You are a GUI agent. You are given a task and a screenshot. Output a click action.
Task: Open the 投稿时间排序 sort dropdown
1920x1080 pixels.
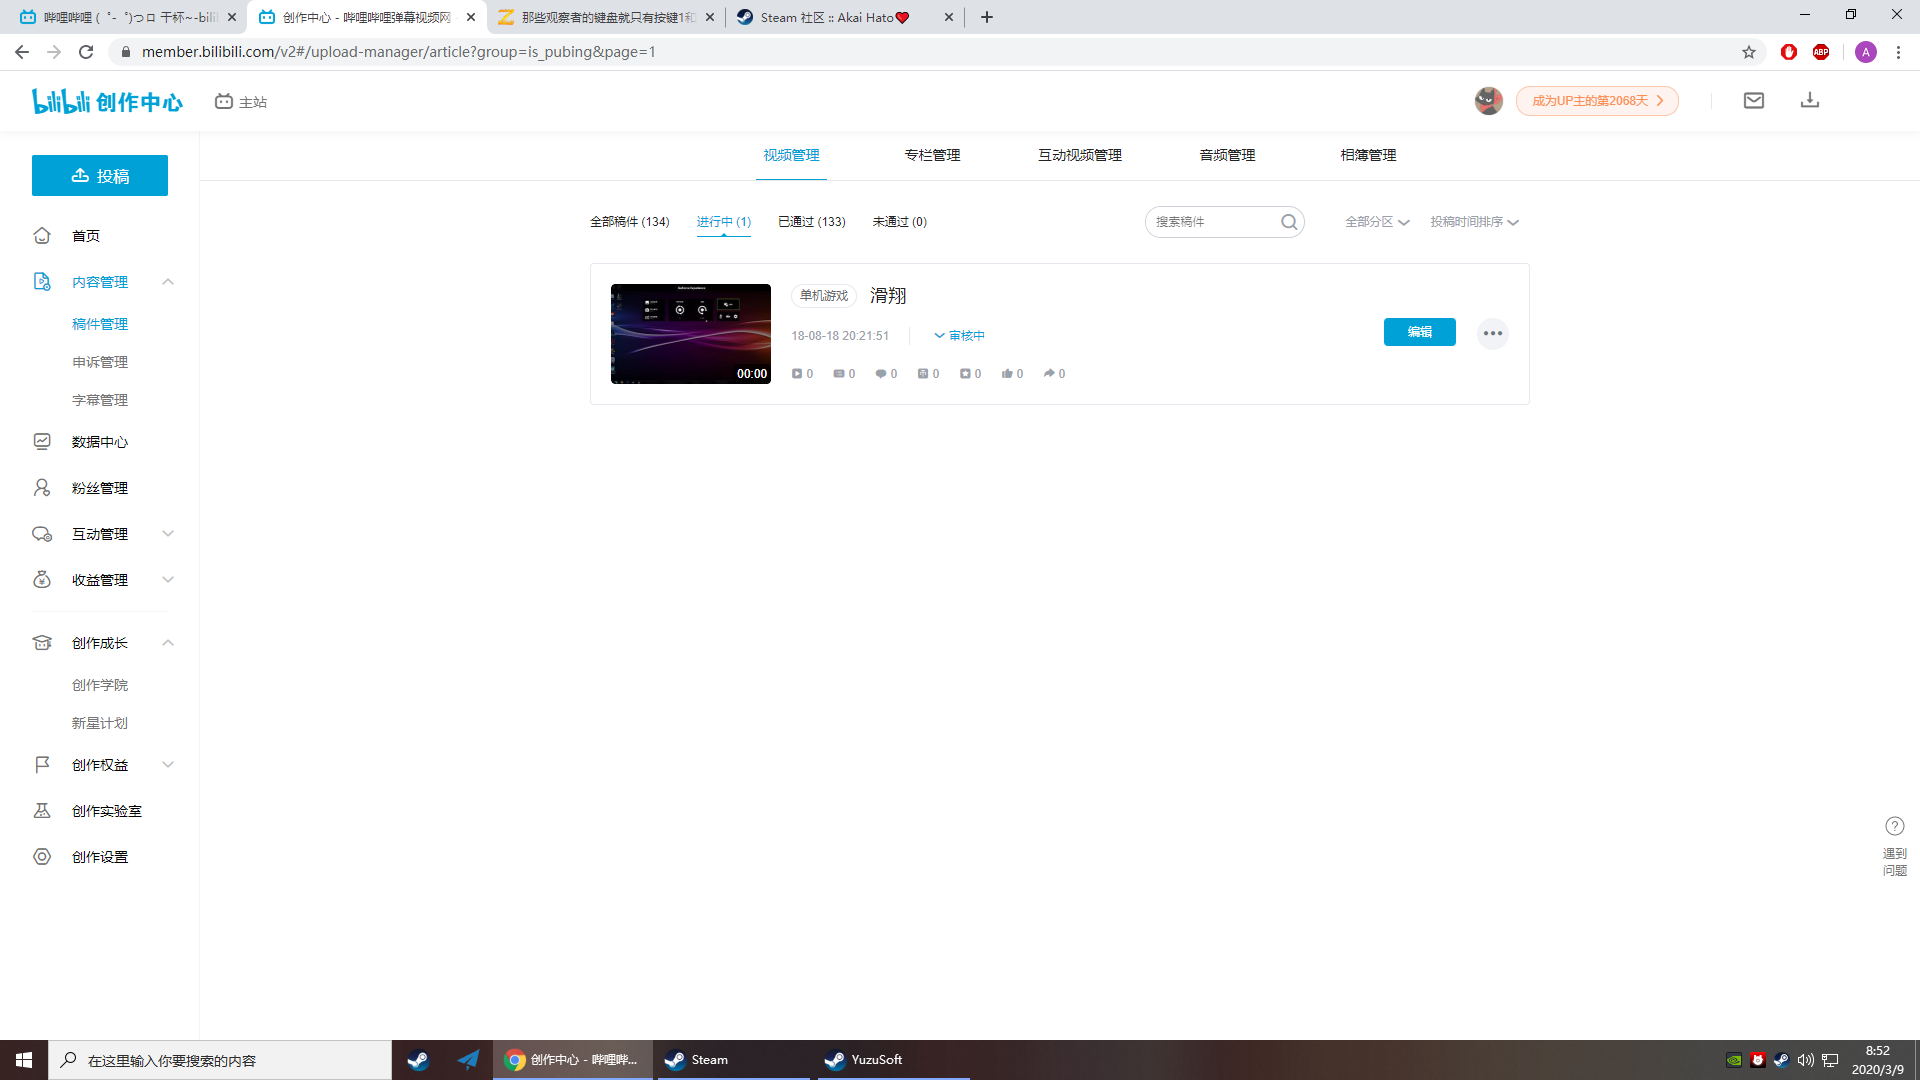pos(1473,222)
